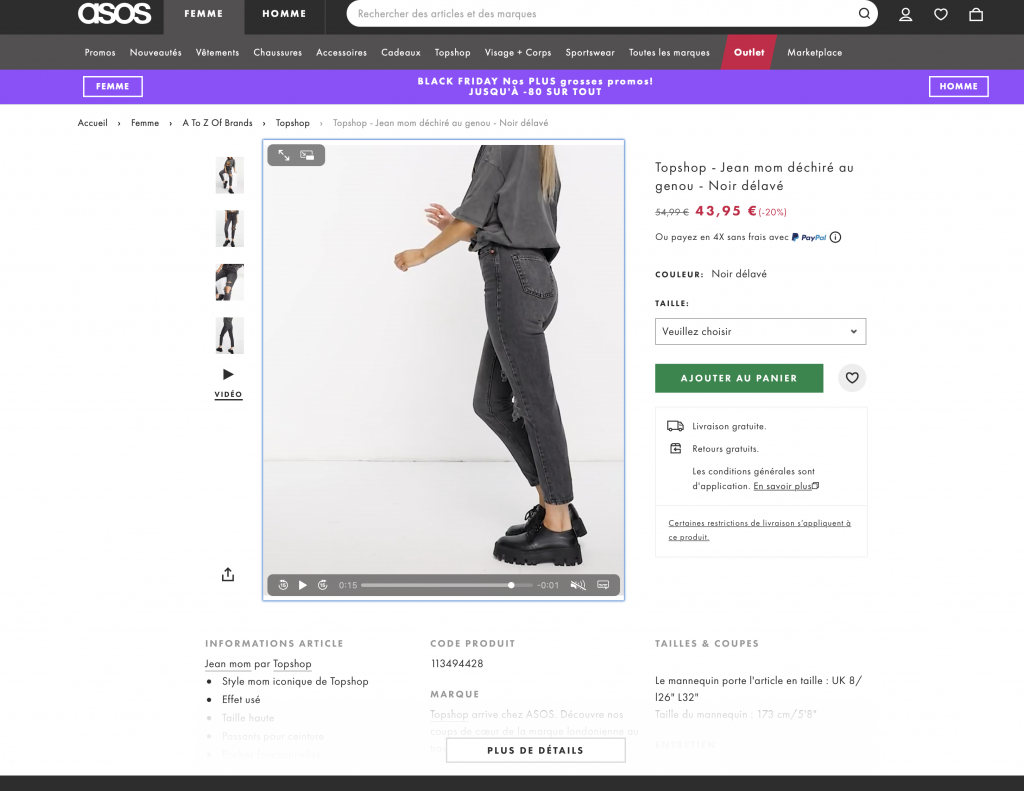Click the share icon below thumbnails
Screen dimensions: 1024x791
point(228,574)
